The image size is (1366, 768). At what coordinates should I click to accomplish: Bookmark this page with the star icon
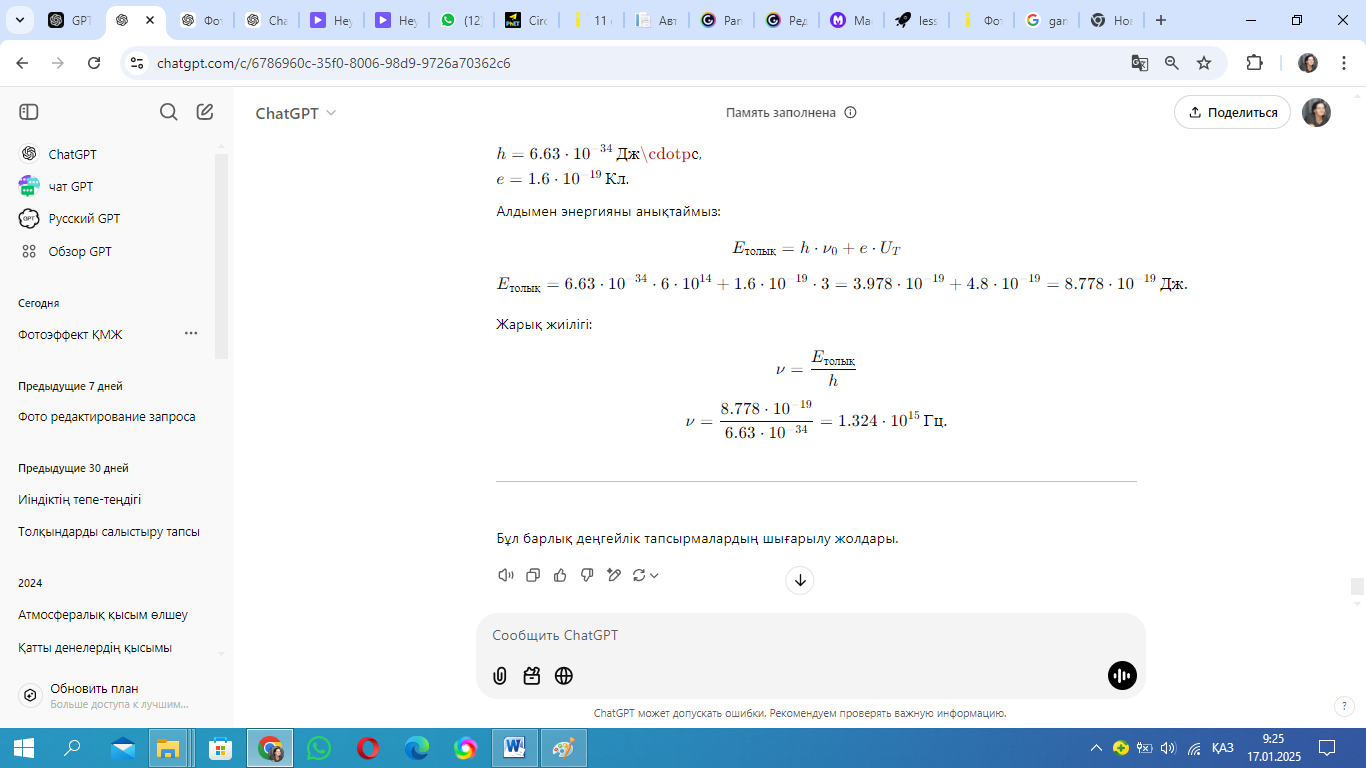coord(1204,63)
